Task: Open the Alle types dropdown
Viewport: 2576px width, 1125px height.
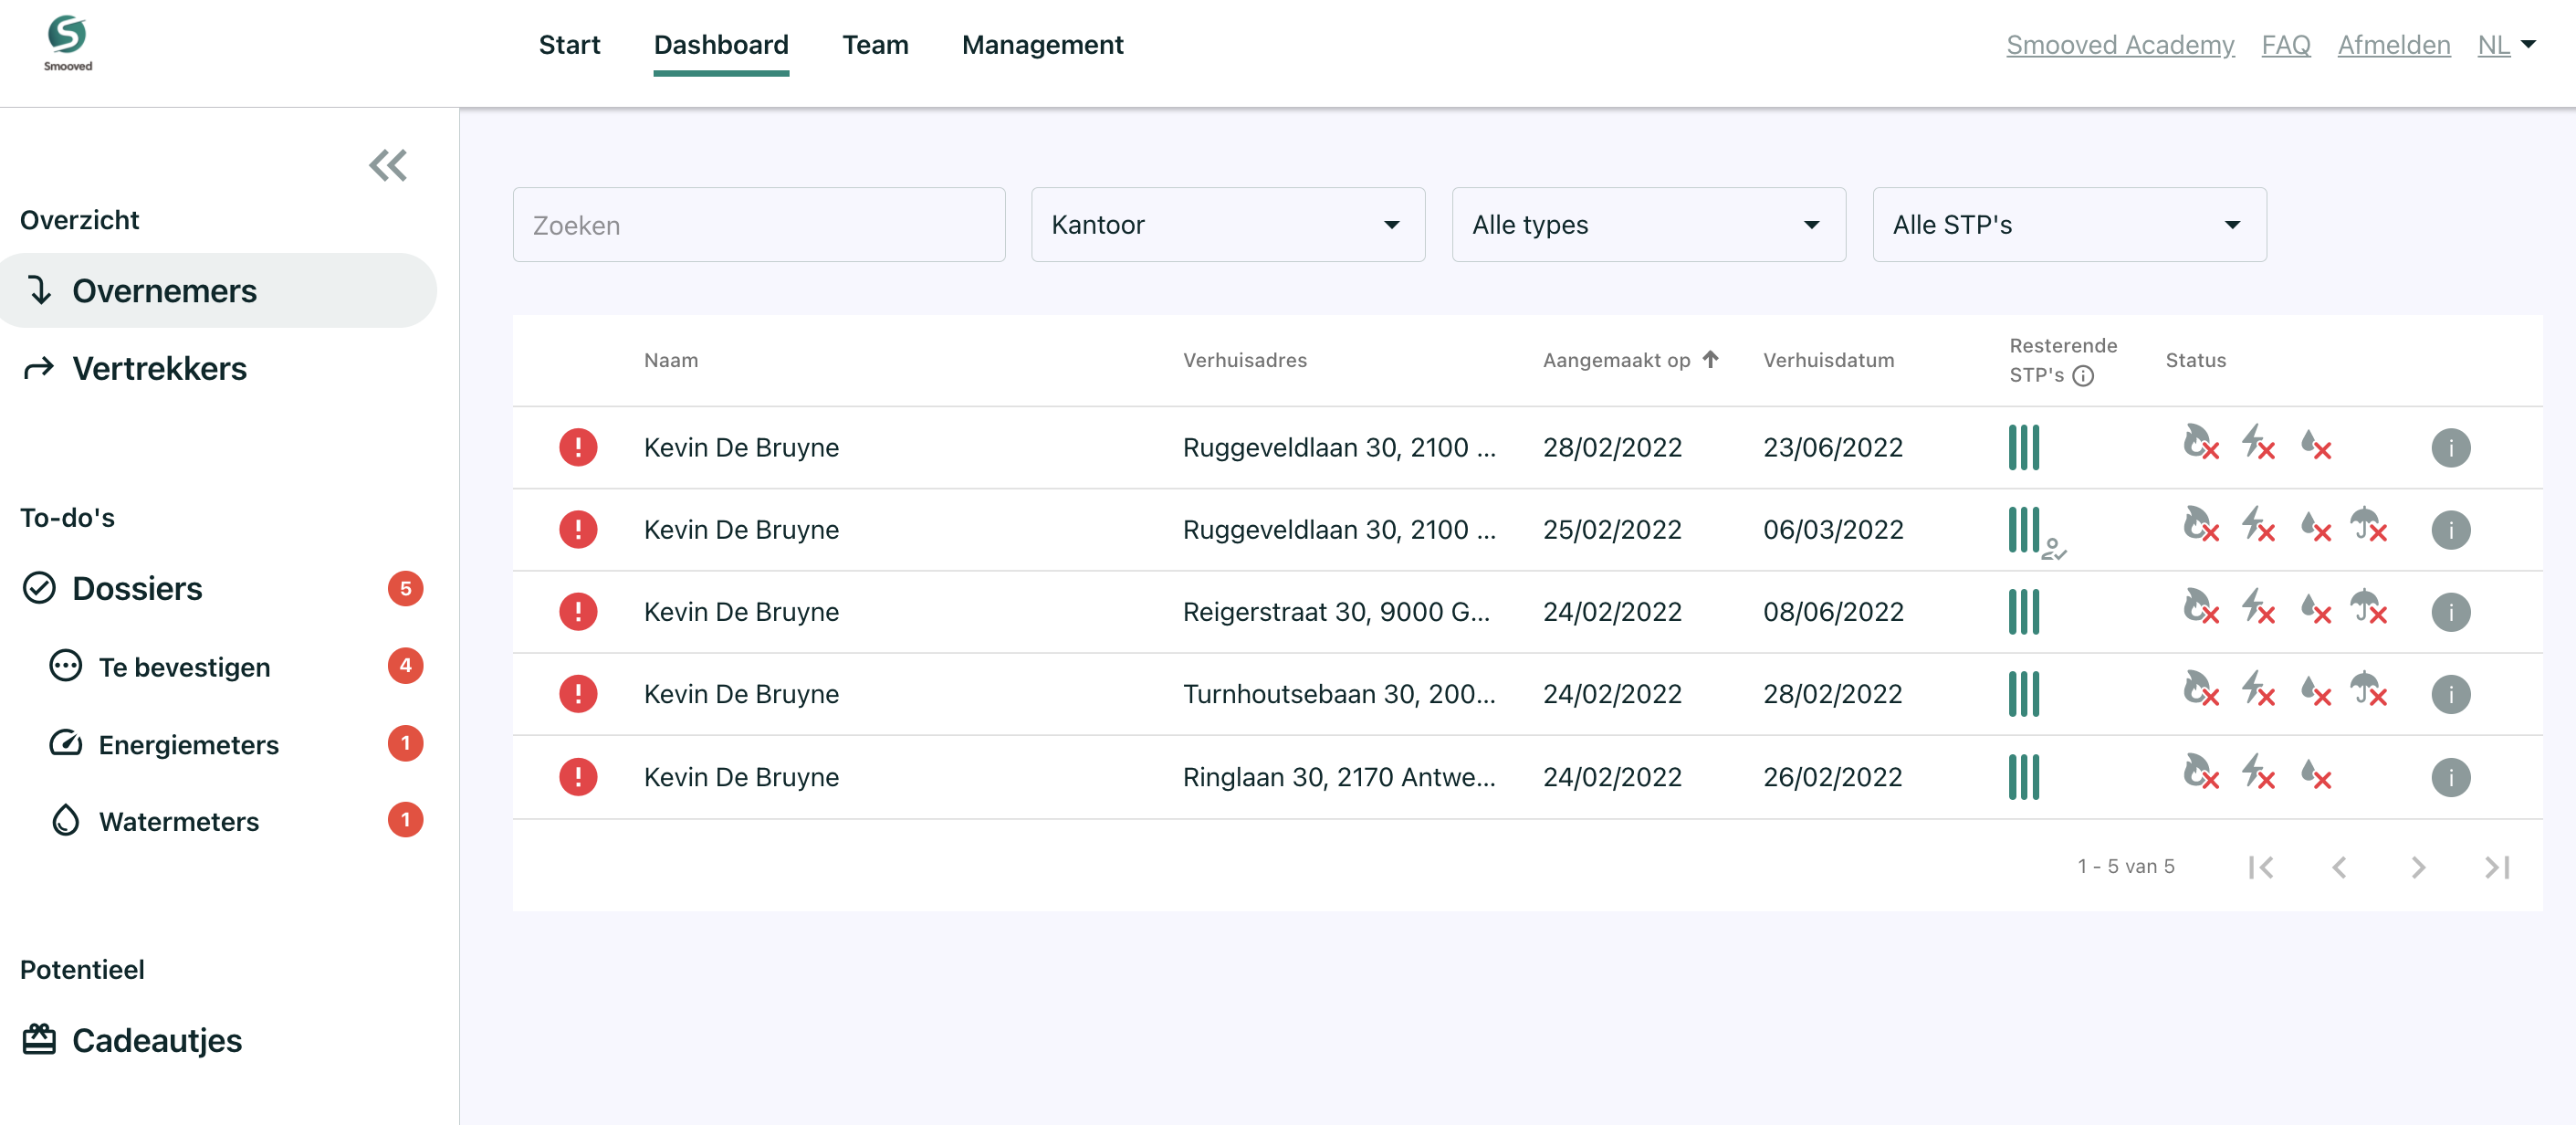Action: 1648,225
